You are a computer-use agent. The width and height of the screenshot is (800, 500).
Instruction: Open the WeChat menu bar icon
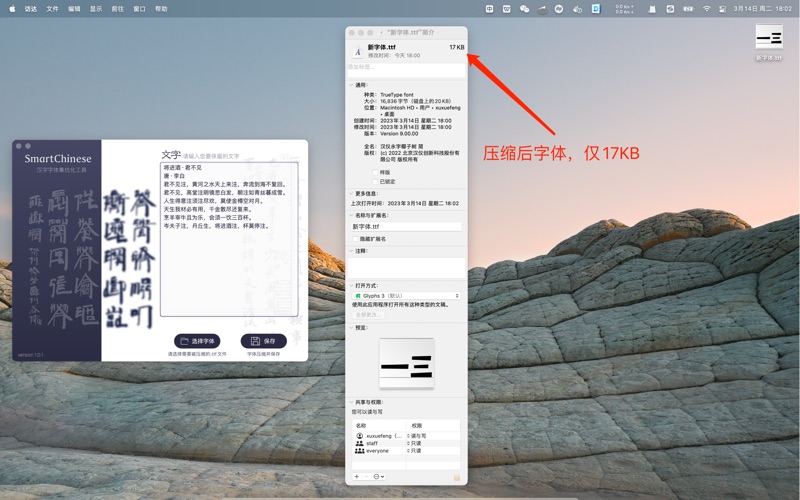(x=524, y=8)
